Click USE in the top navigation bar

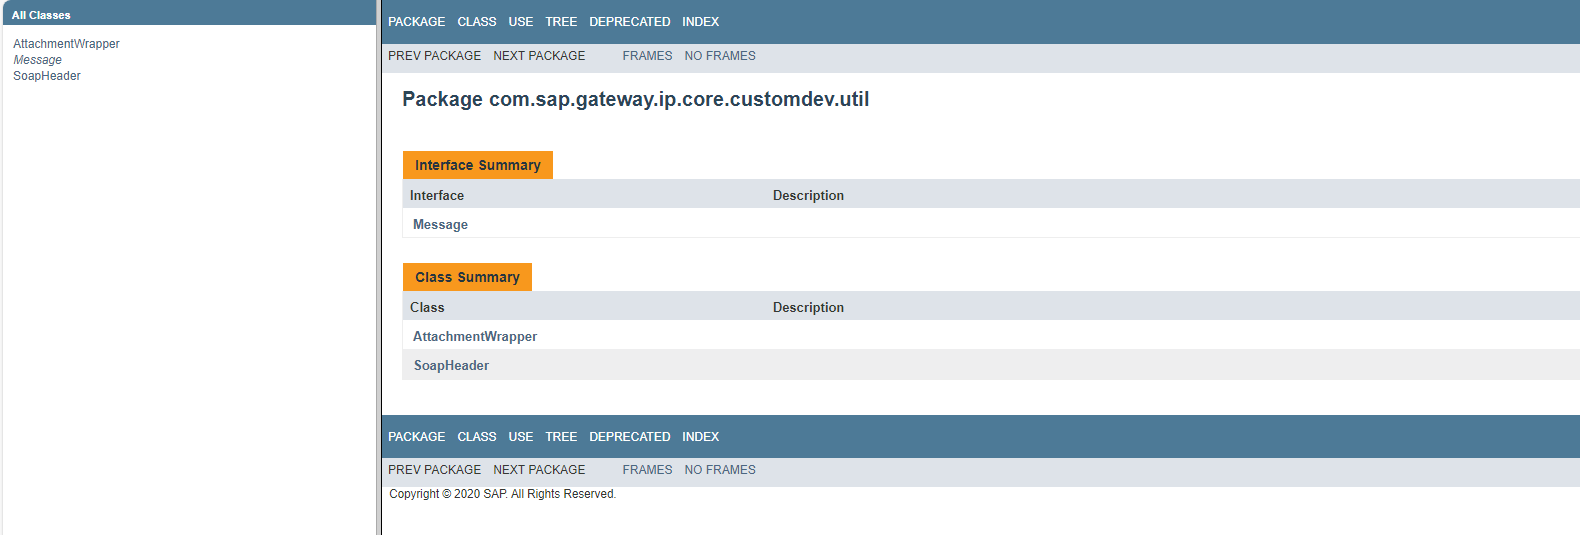pyautogui.click(x=520, y=22)
